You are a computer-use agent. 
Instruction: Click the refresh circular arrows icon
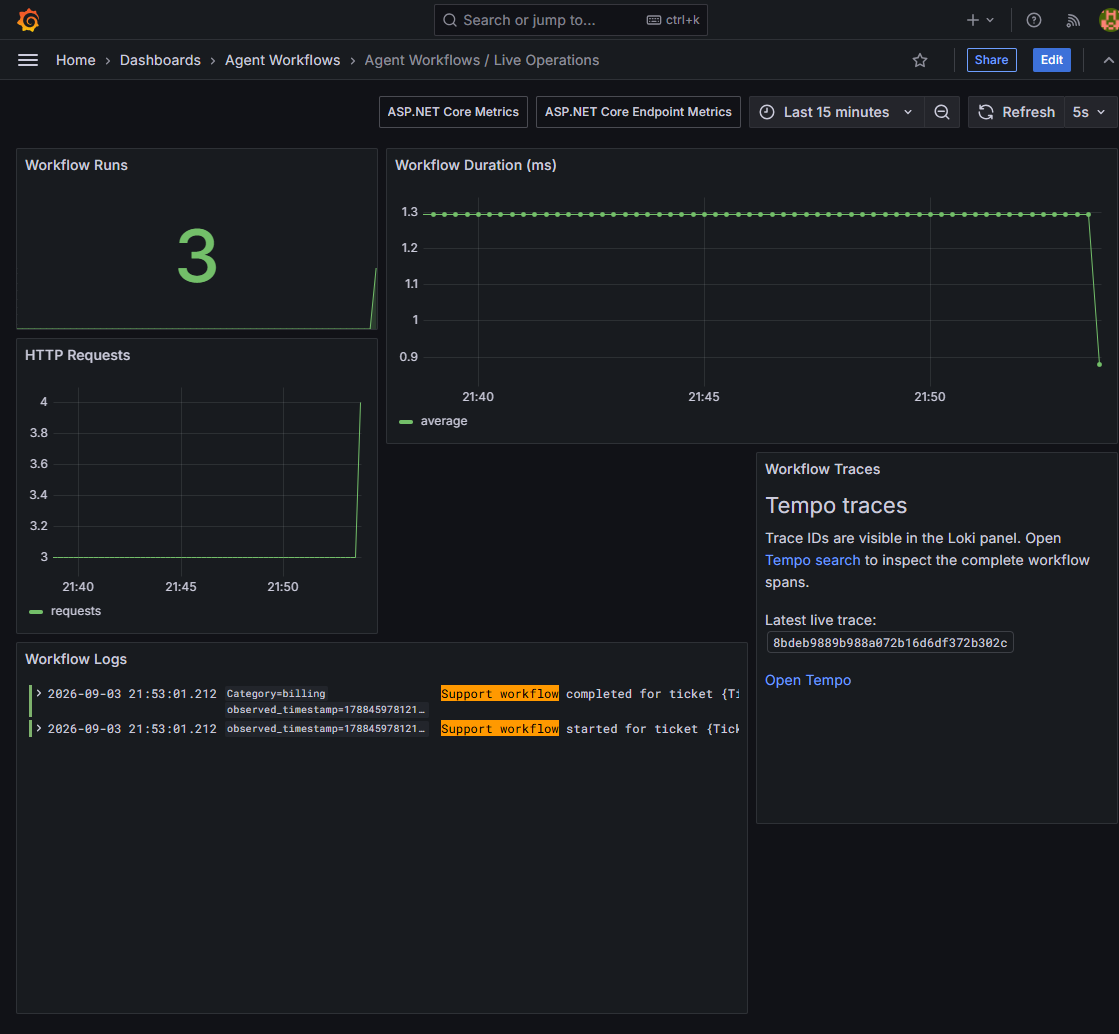click(986, 112)
